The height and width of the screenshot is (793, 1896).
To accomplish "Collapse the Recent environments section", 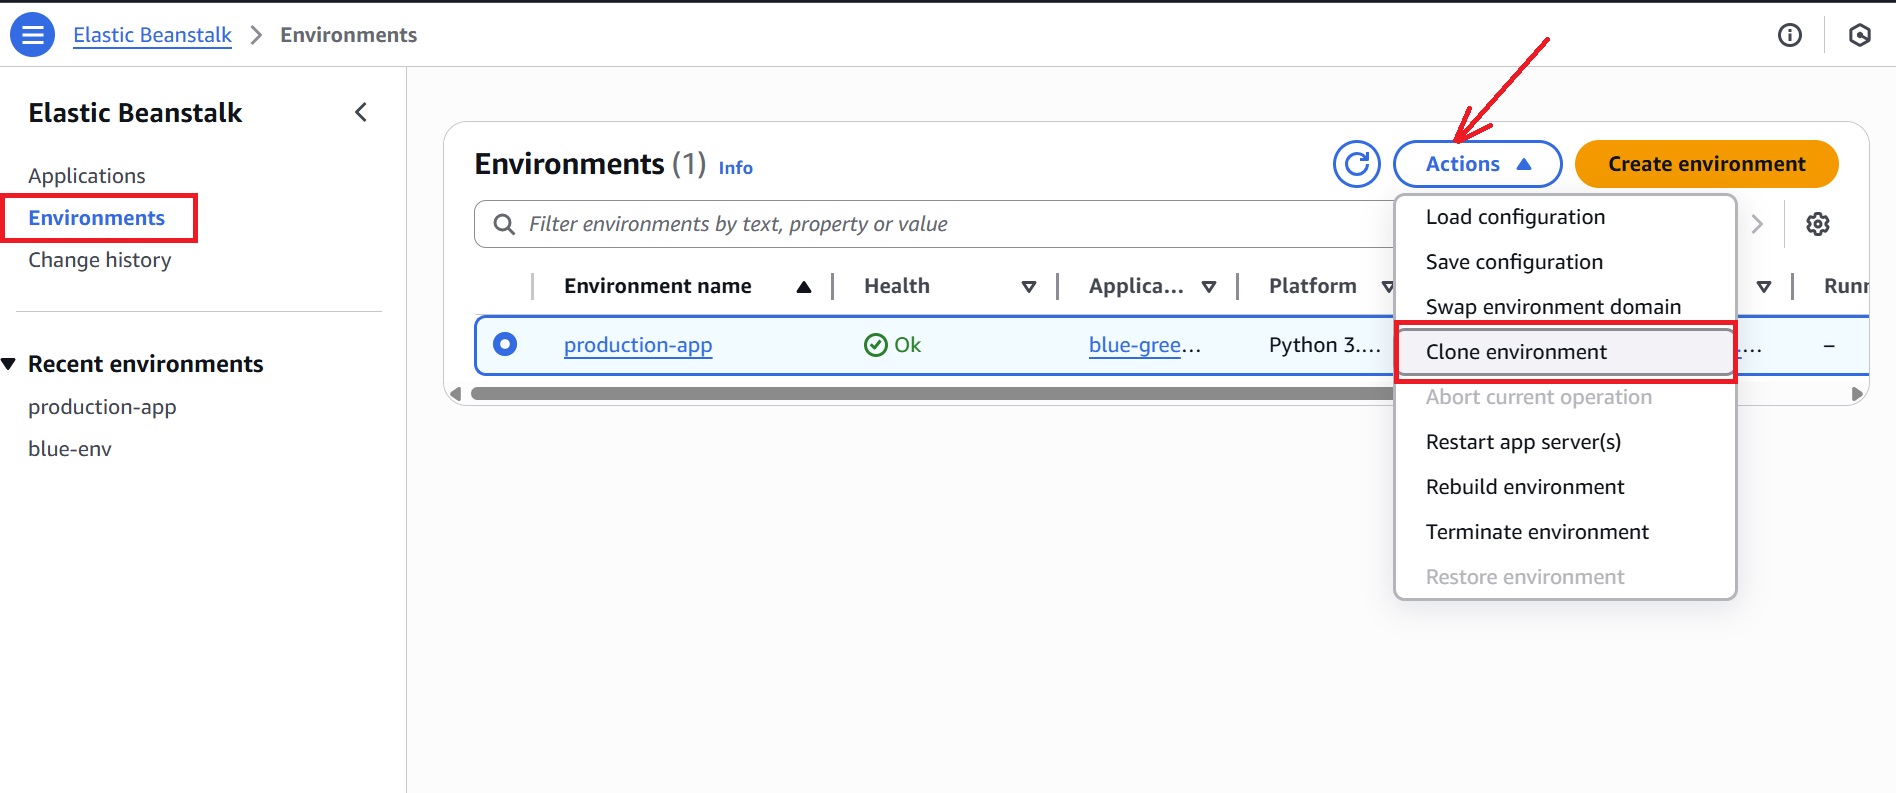I will [x=10, y=364].
